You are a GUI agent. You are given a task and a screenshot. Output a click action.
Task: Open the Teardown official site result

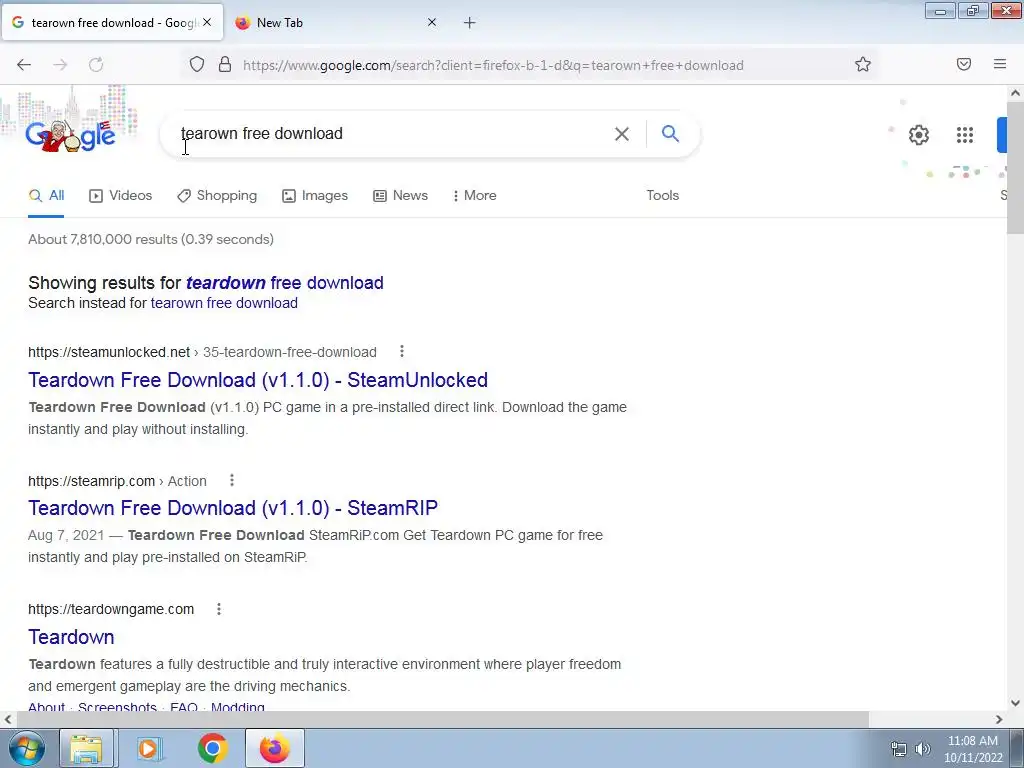[71, 637]
